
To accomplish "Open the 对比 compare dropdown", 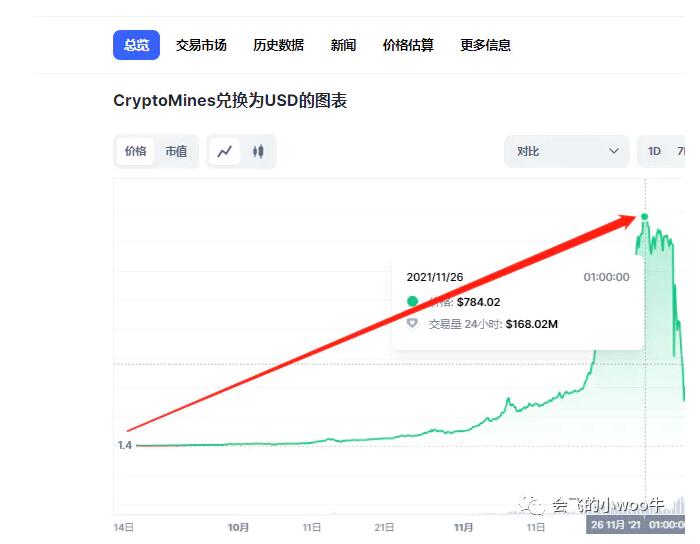I will tap(566, 151).
